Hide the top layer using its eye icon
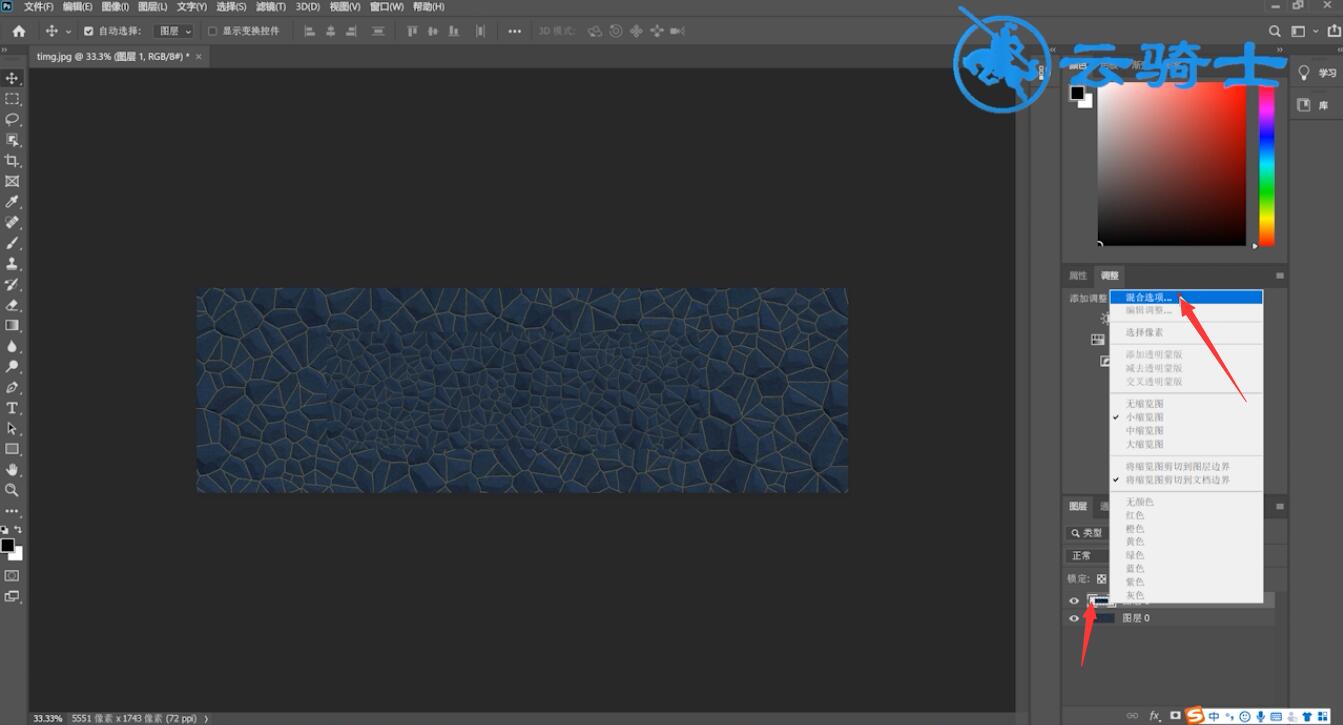1343x725 pixels. 1074,601
